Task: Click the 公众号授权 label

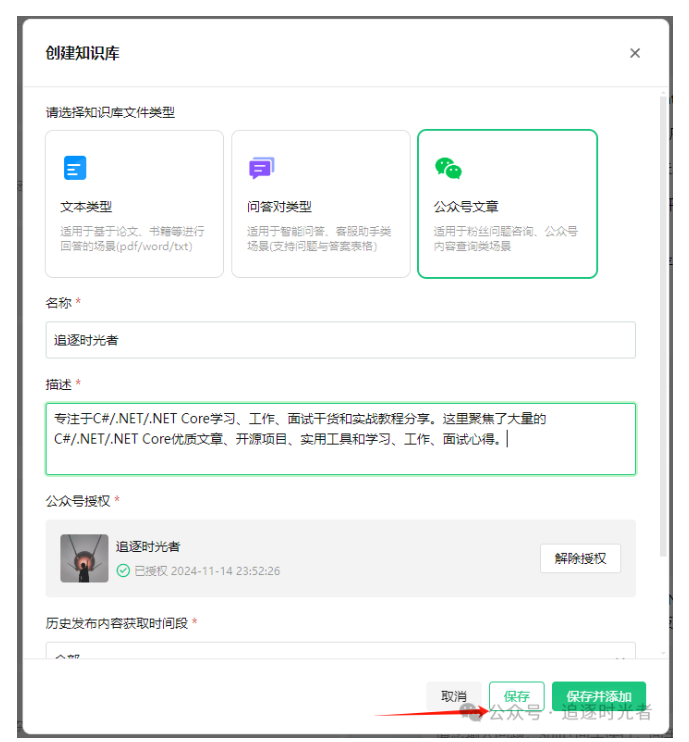Action: (78, 501)
